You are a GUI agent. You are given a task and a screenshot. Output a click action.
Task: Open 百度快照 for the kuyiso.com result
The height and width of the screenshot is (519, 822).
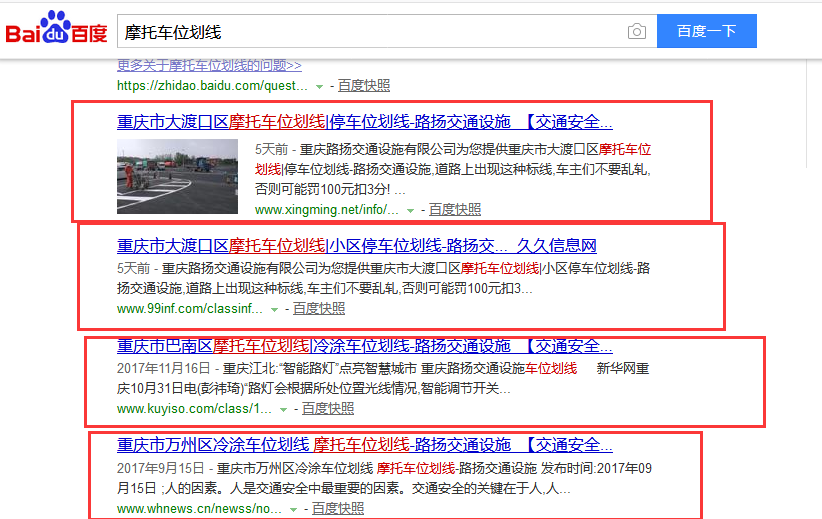click(328, 408)
